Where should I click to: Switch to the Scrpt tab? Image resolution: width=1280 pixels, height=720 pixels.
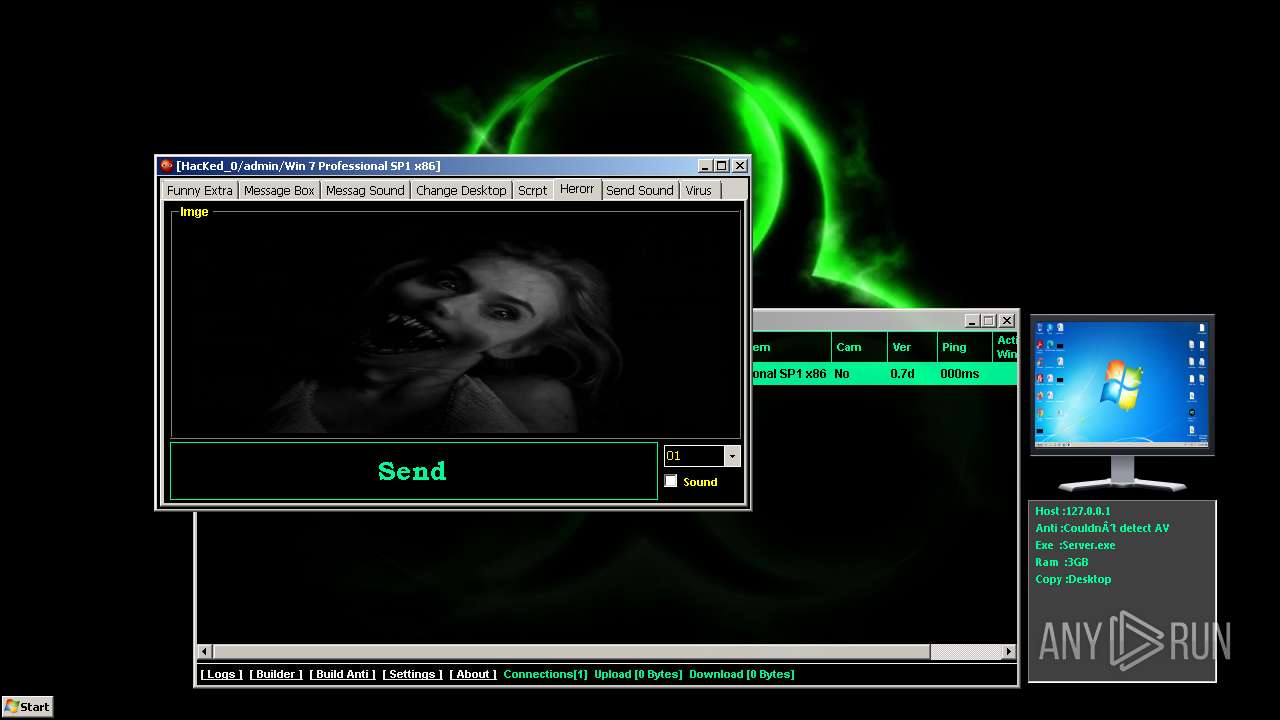pos(532,190)
